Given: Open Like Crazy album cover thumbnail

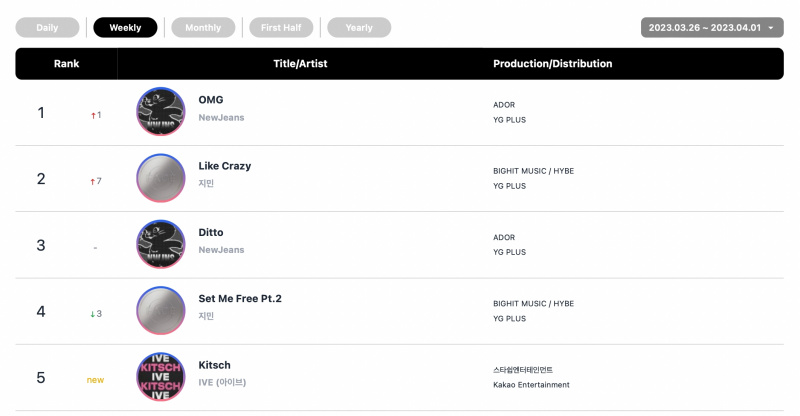Looking at the screenshot, I should coord(161,178).
